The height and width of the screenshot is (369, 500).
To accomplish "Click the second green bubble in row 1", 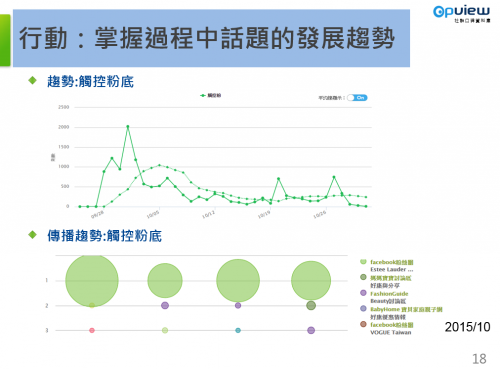I will (165, 281).
